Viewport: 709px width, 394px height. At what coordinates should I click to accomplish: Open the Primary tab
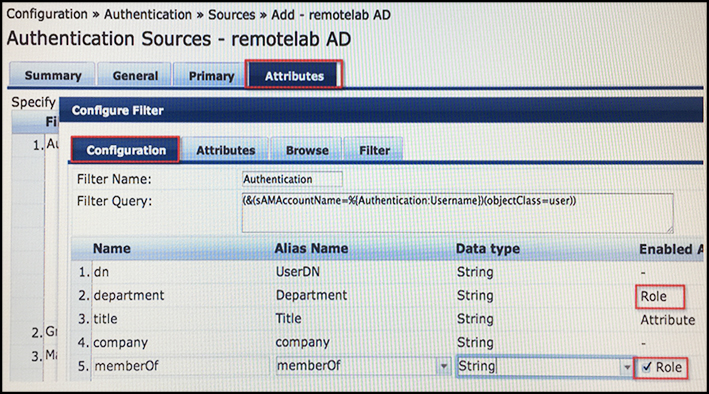pos(211,75)
